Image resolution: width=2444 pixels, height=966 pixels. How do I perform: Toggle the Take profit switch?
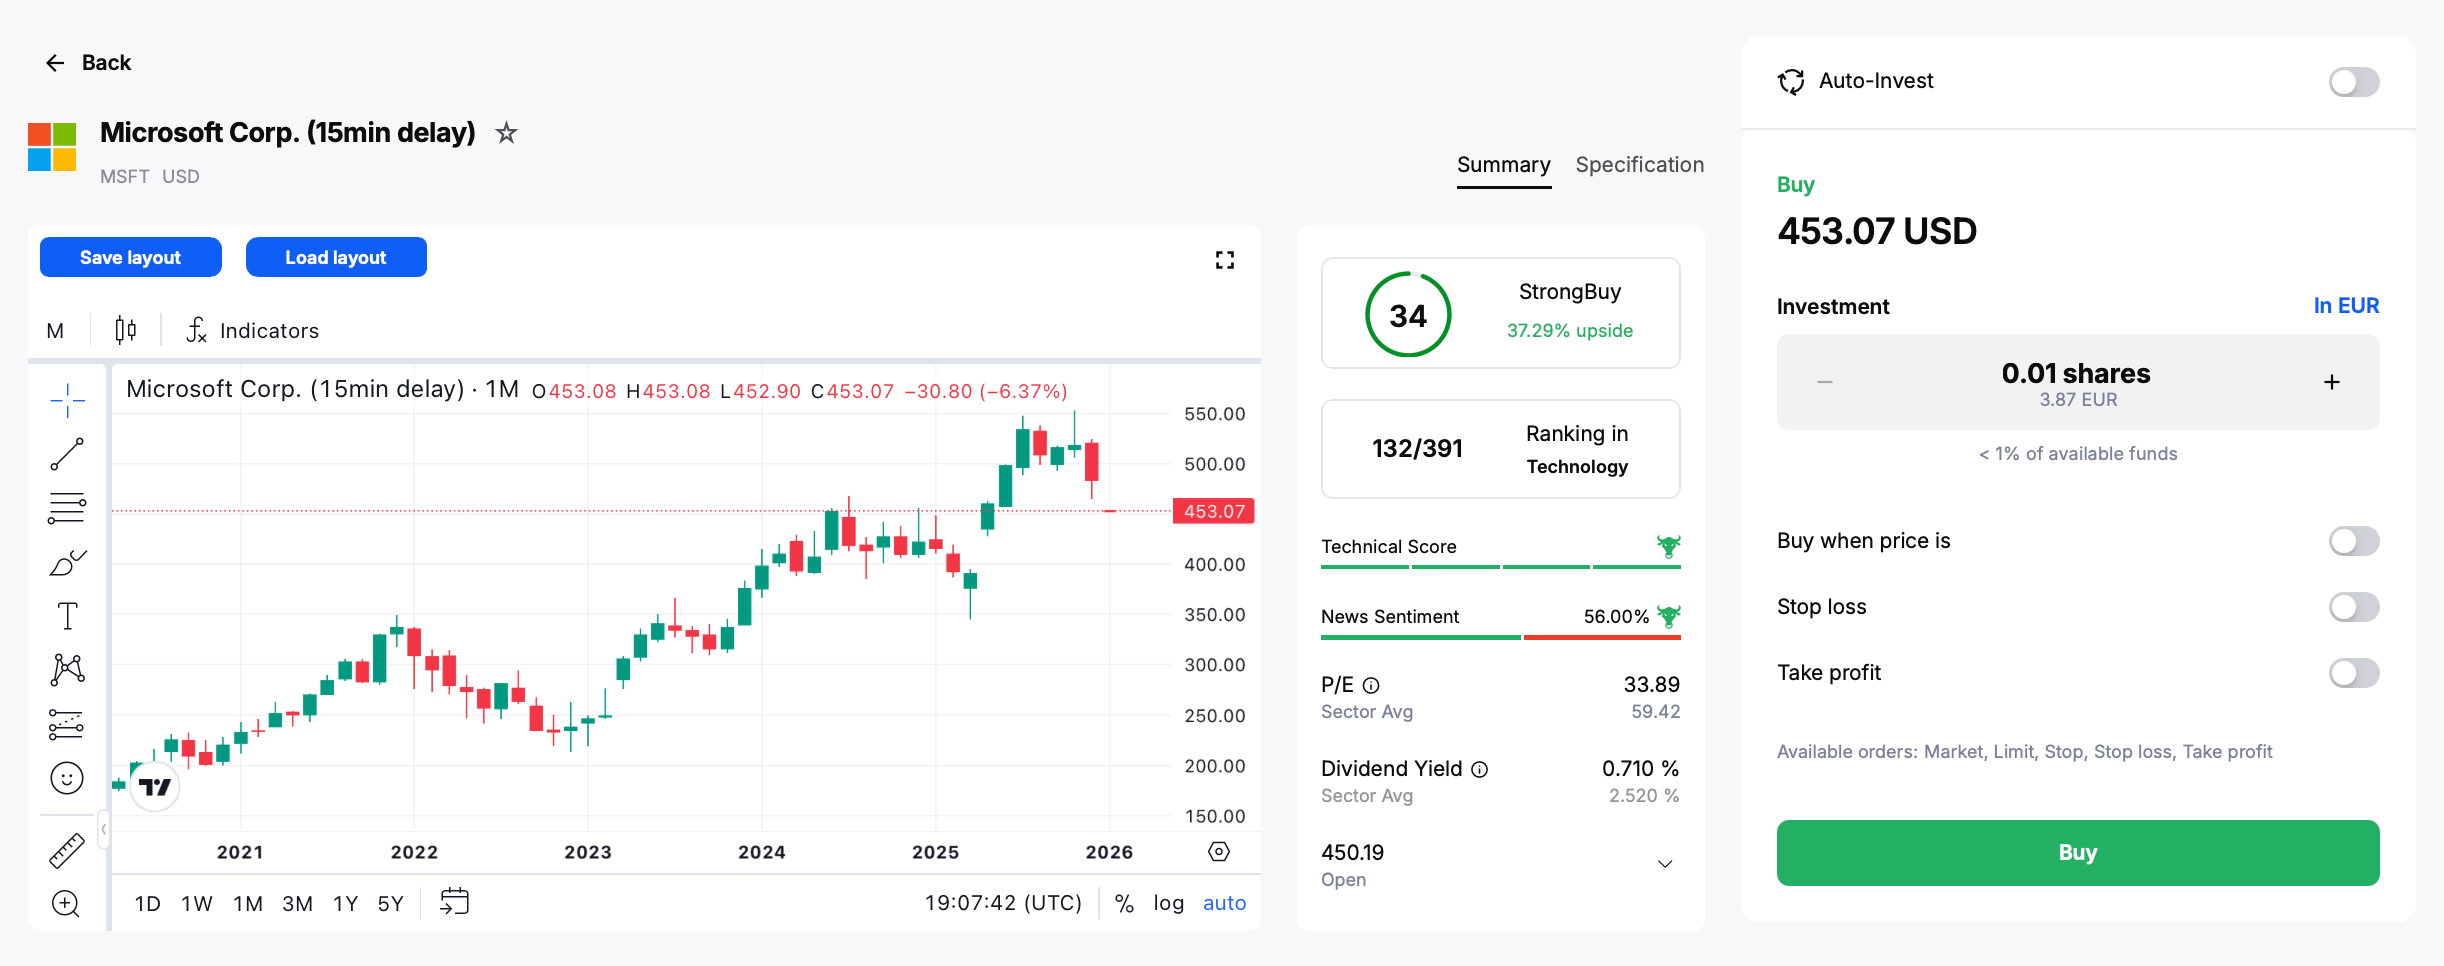pos(2353,673)
